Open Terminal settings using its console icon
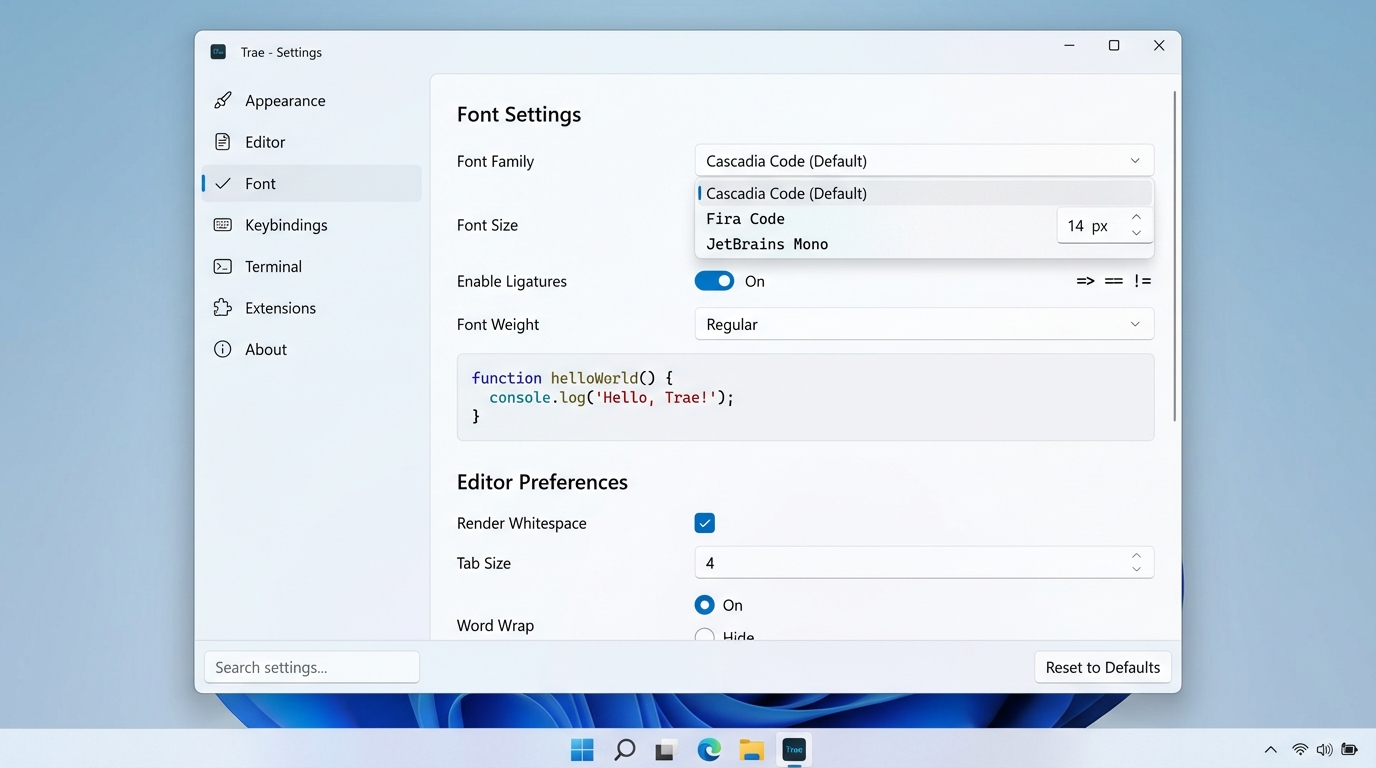The height and width of the screenshot is (768, 1376). click(x=221, y=266)
